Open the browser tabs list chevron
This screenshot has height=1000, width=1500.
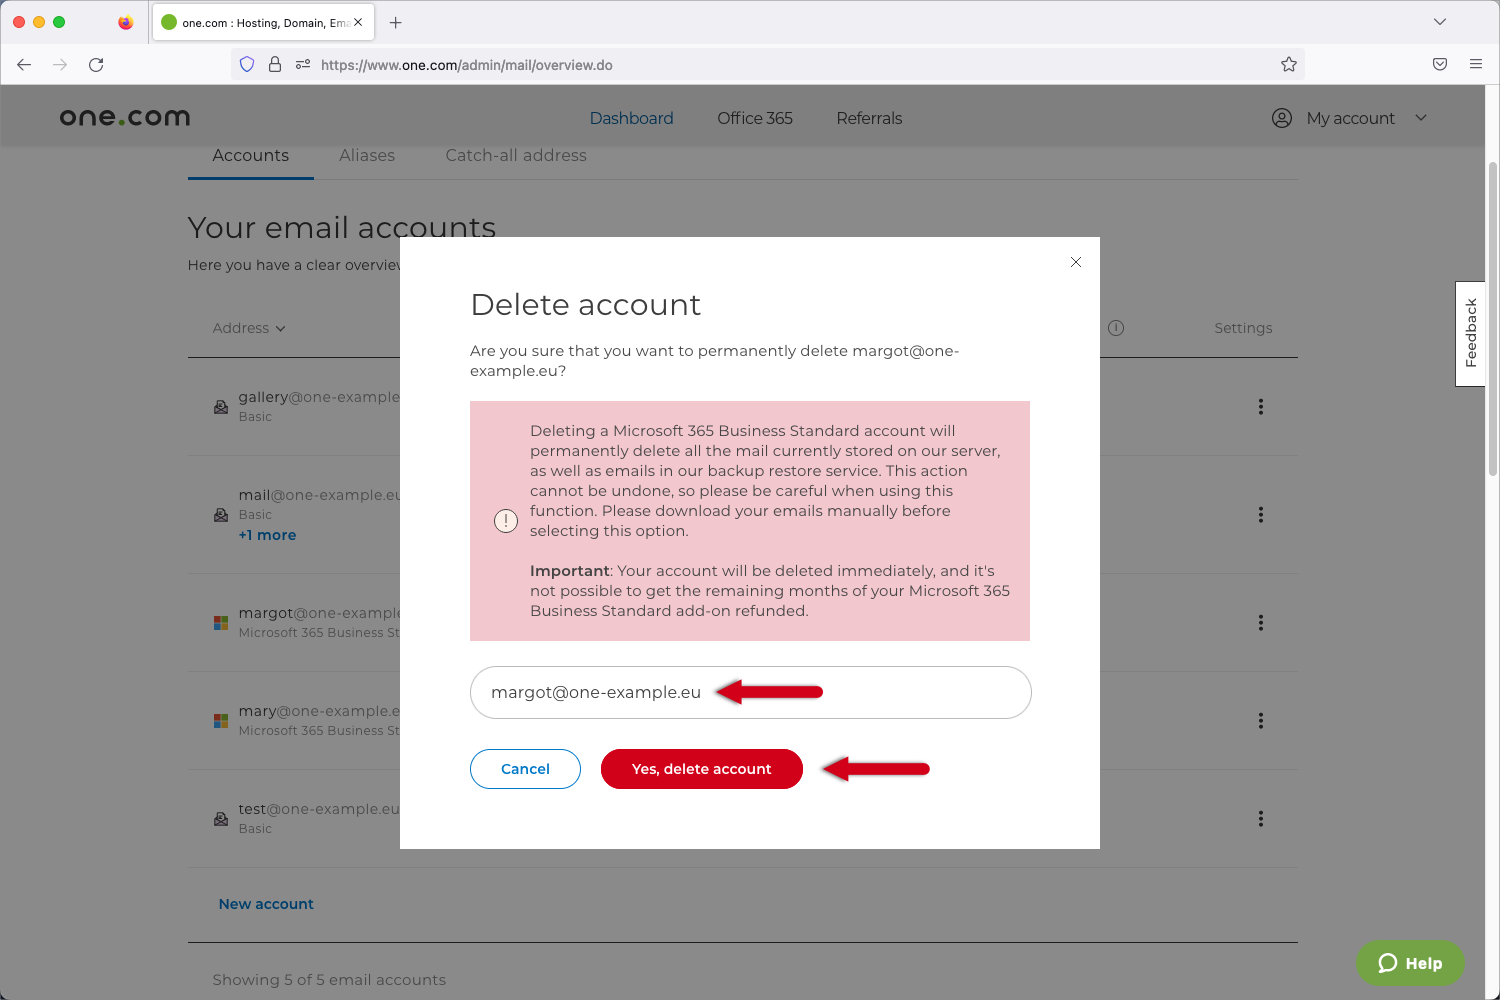click(1439, 22)
